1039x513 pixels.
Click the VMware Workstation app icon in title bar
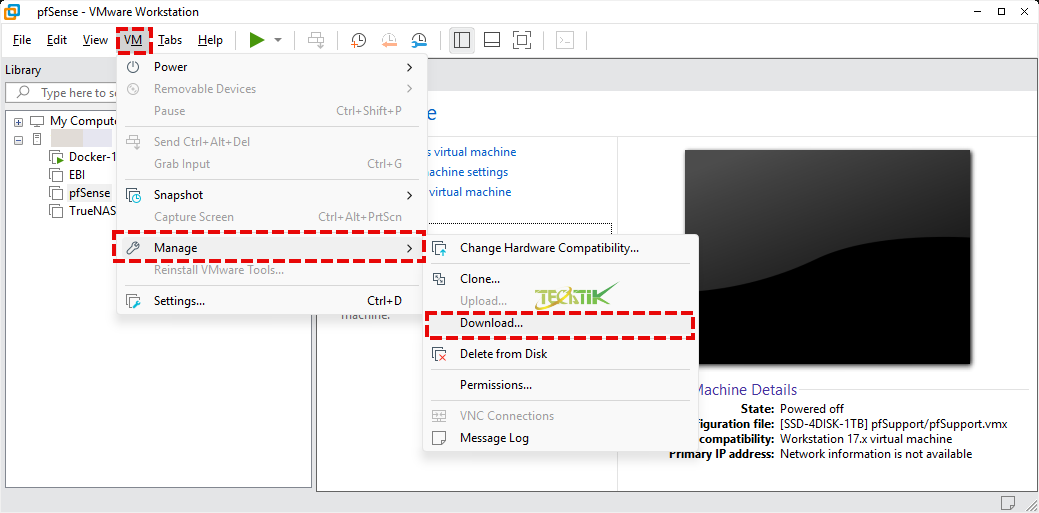point(12,11)
